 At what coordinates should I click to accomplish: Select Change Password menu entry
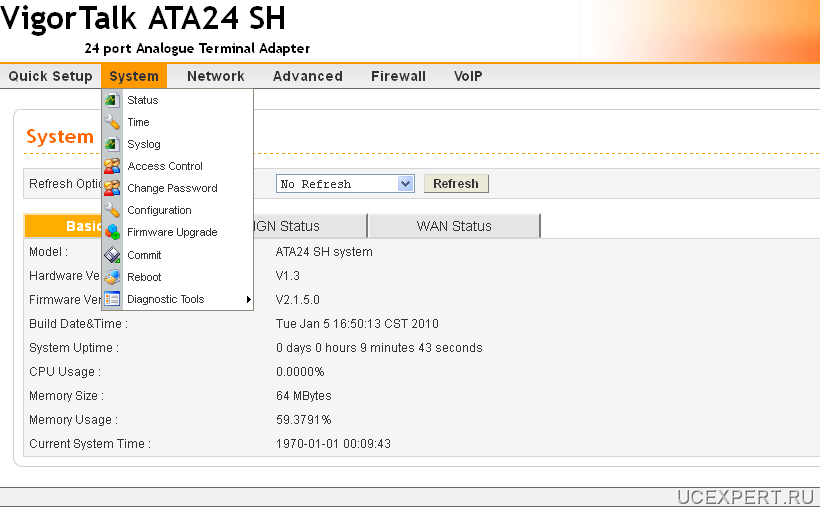[172, 188]
